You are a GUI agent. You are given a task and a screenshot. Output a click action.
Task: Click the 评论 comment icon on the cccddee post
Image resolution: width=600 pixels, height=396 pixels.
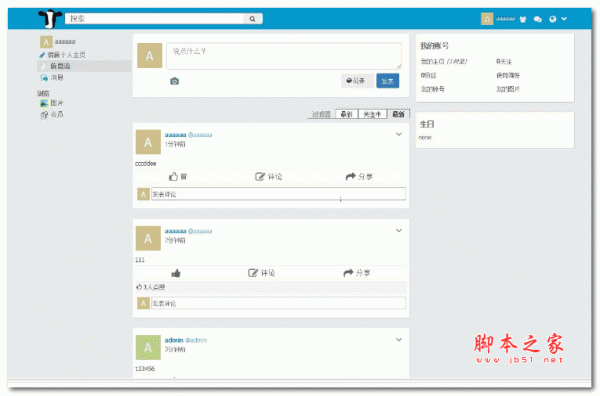260,176
